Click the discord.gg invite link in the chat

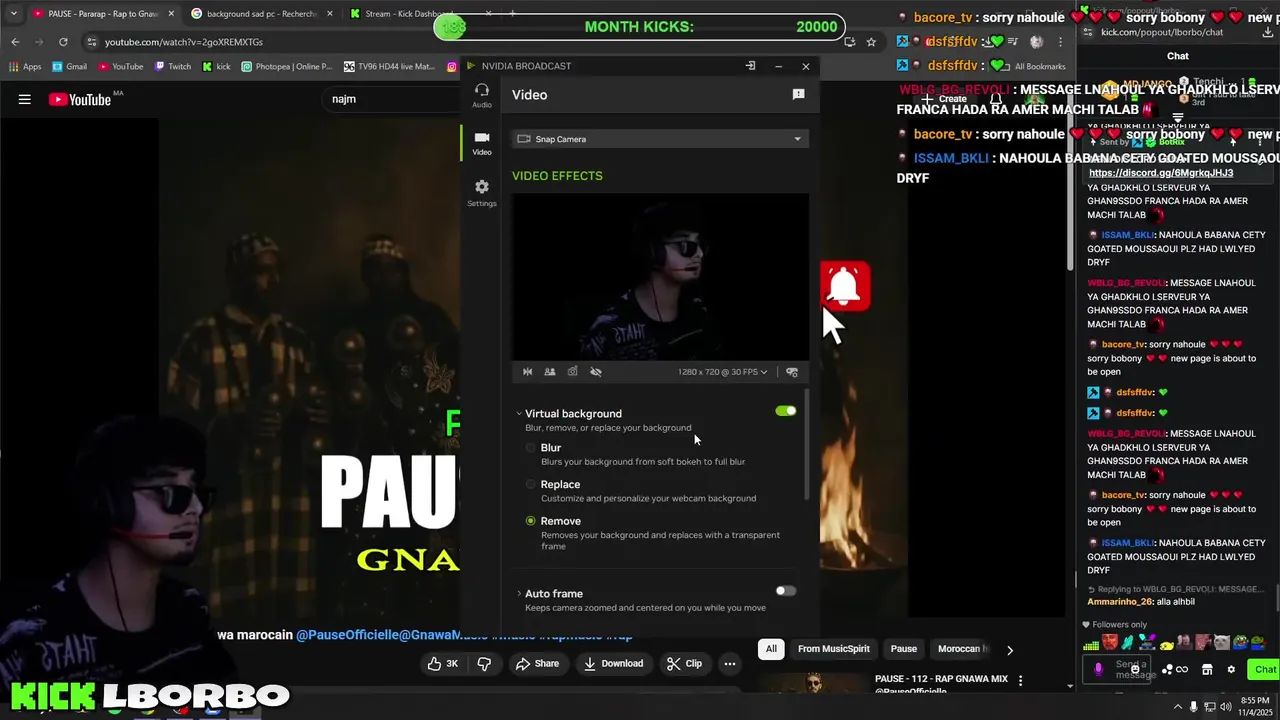click(x=1161, y=173)
